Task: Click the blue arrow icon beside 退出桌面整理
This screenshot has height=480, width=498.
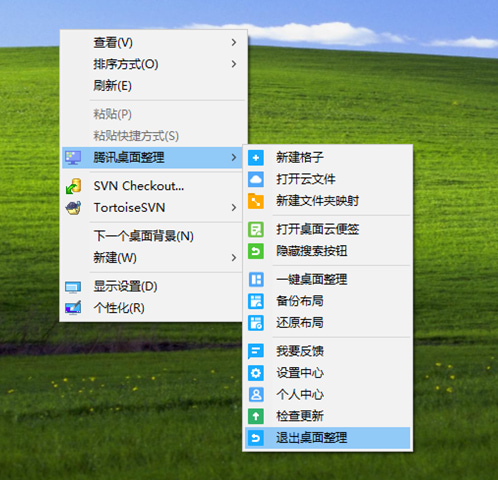Action: 256,438
